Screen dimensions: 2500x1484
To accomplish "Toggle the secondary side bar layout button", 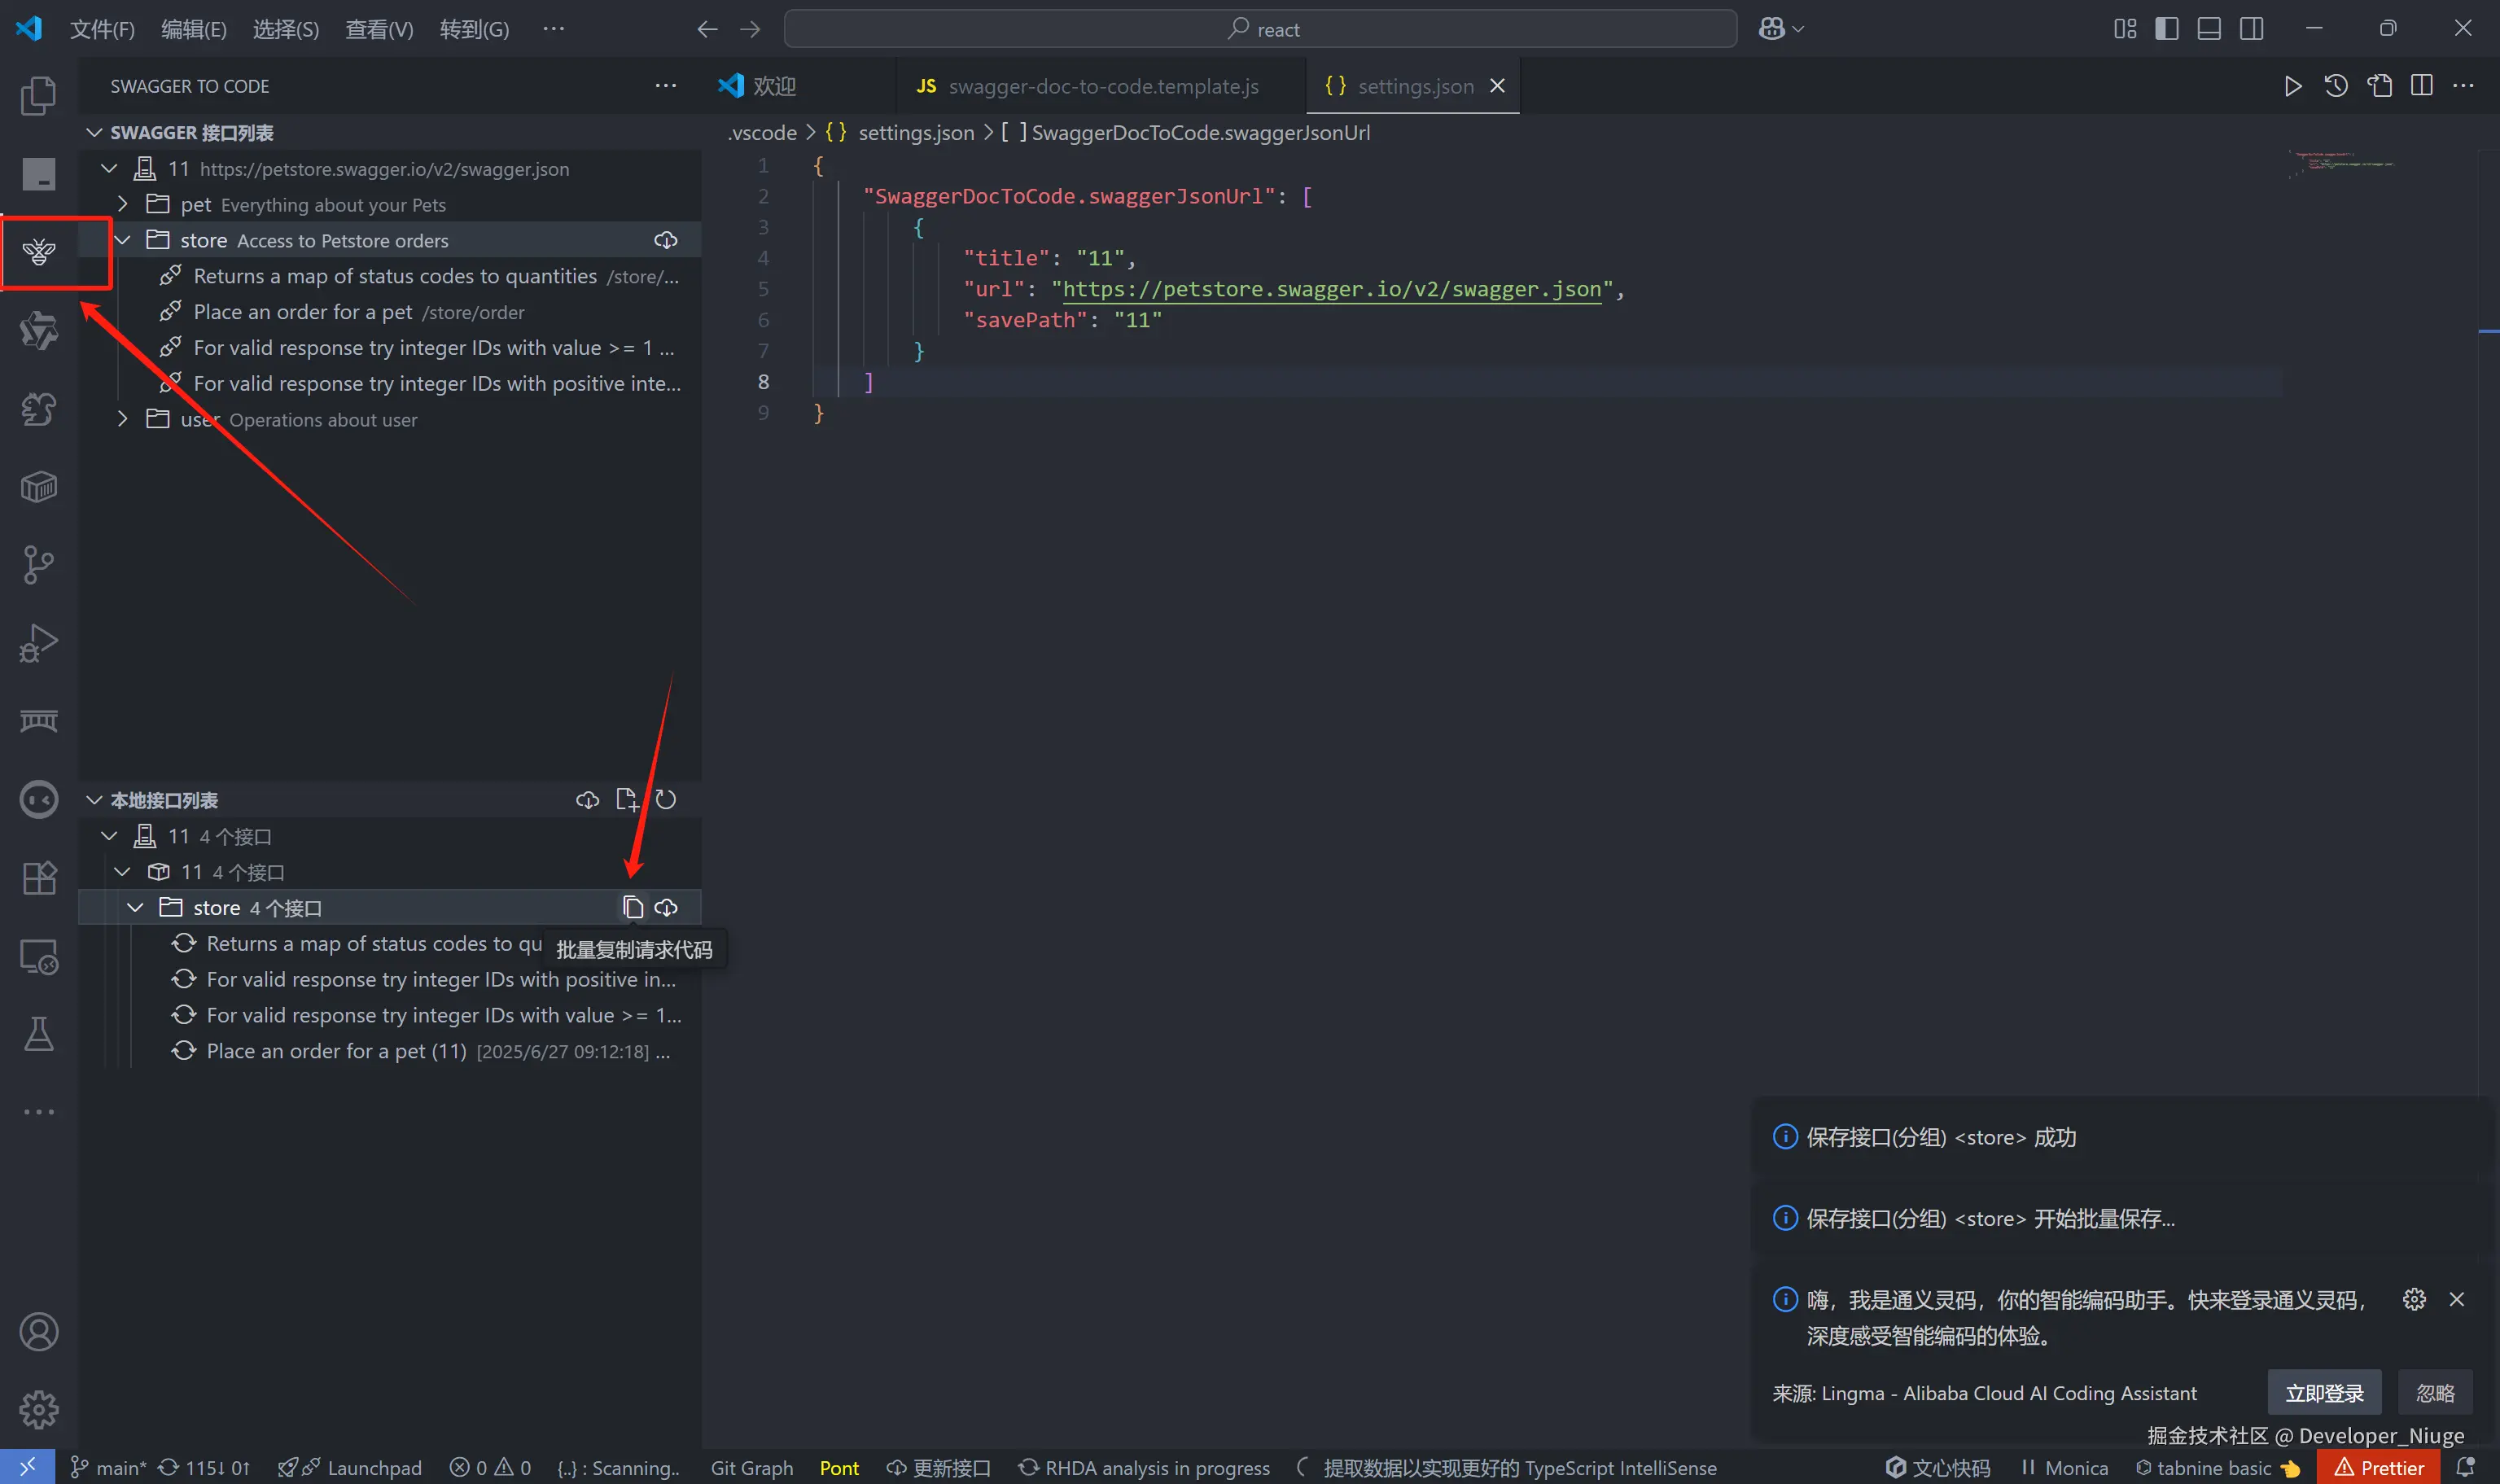I will pyautogui.click(x=2251, y=29).
